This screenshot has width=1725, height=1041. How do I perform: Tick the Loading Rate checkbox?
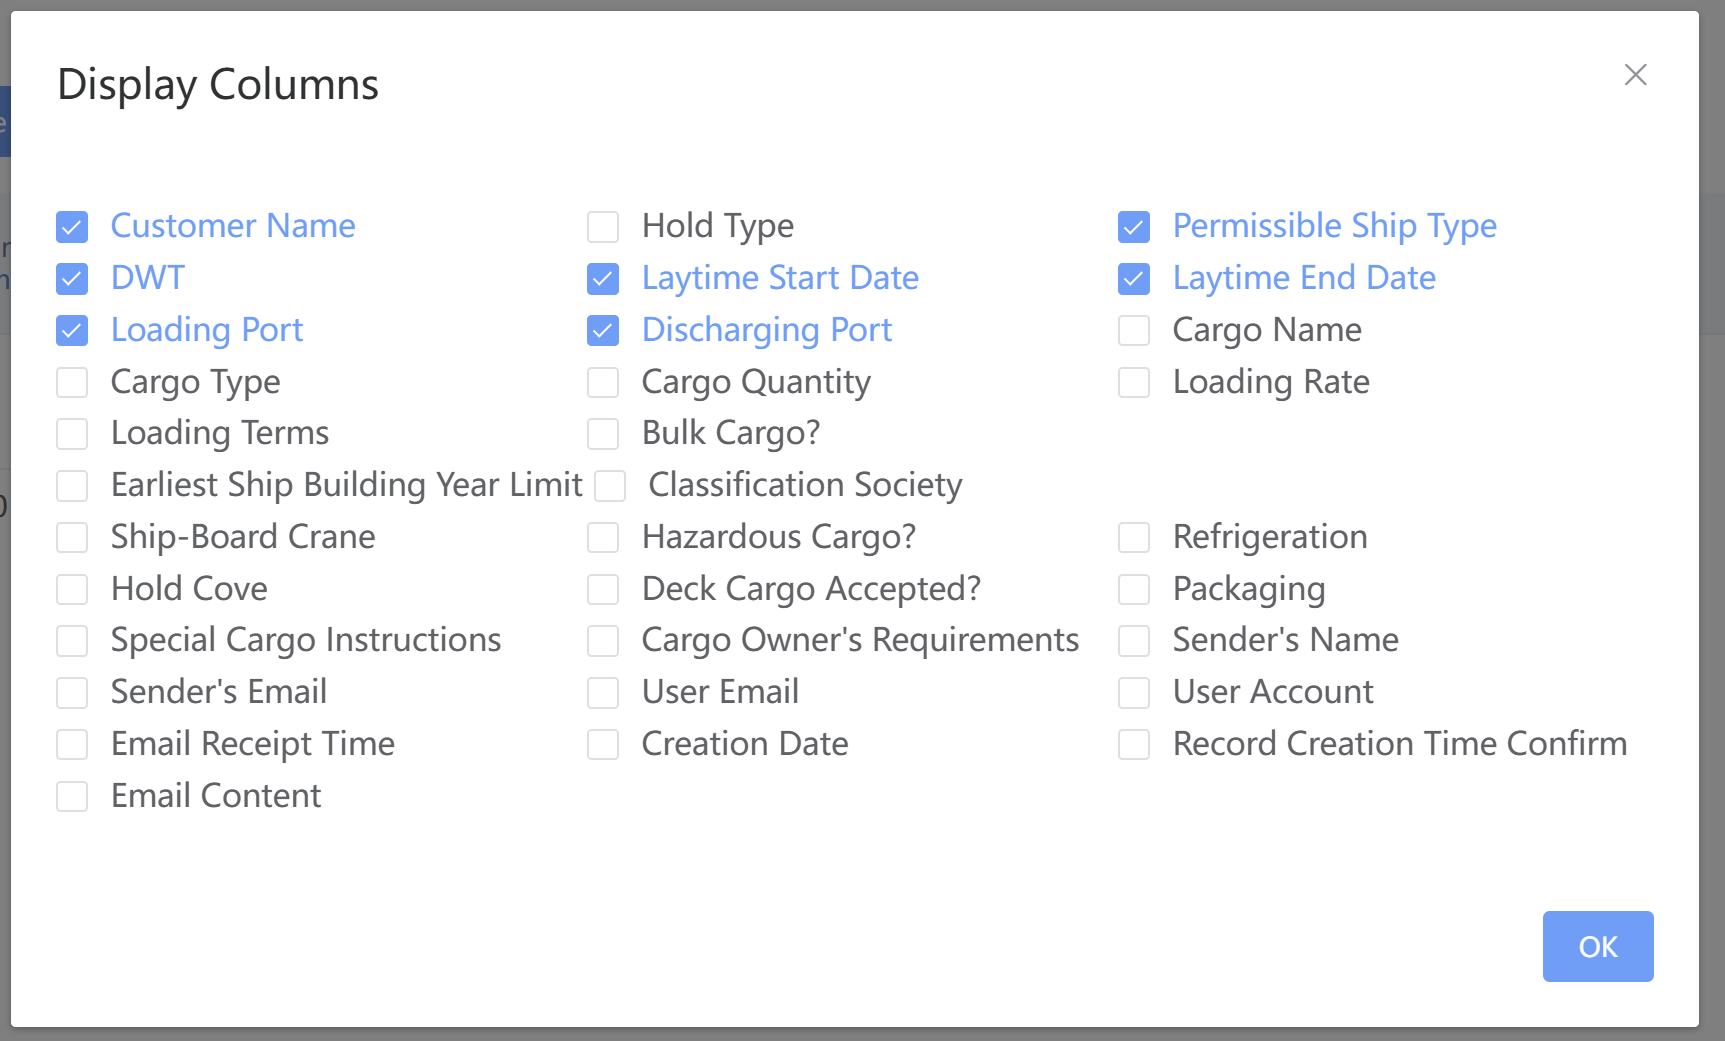tap(1134, 383)
